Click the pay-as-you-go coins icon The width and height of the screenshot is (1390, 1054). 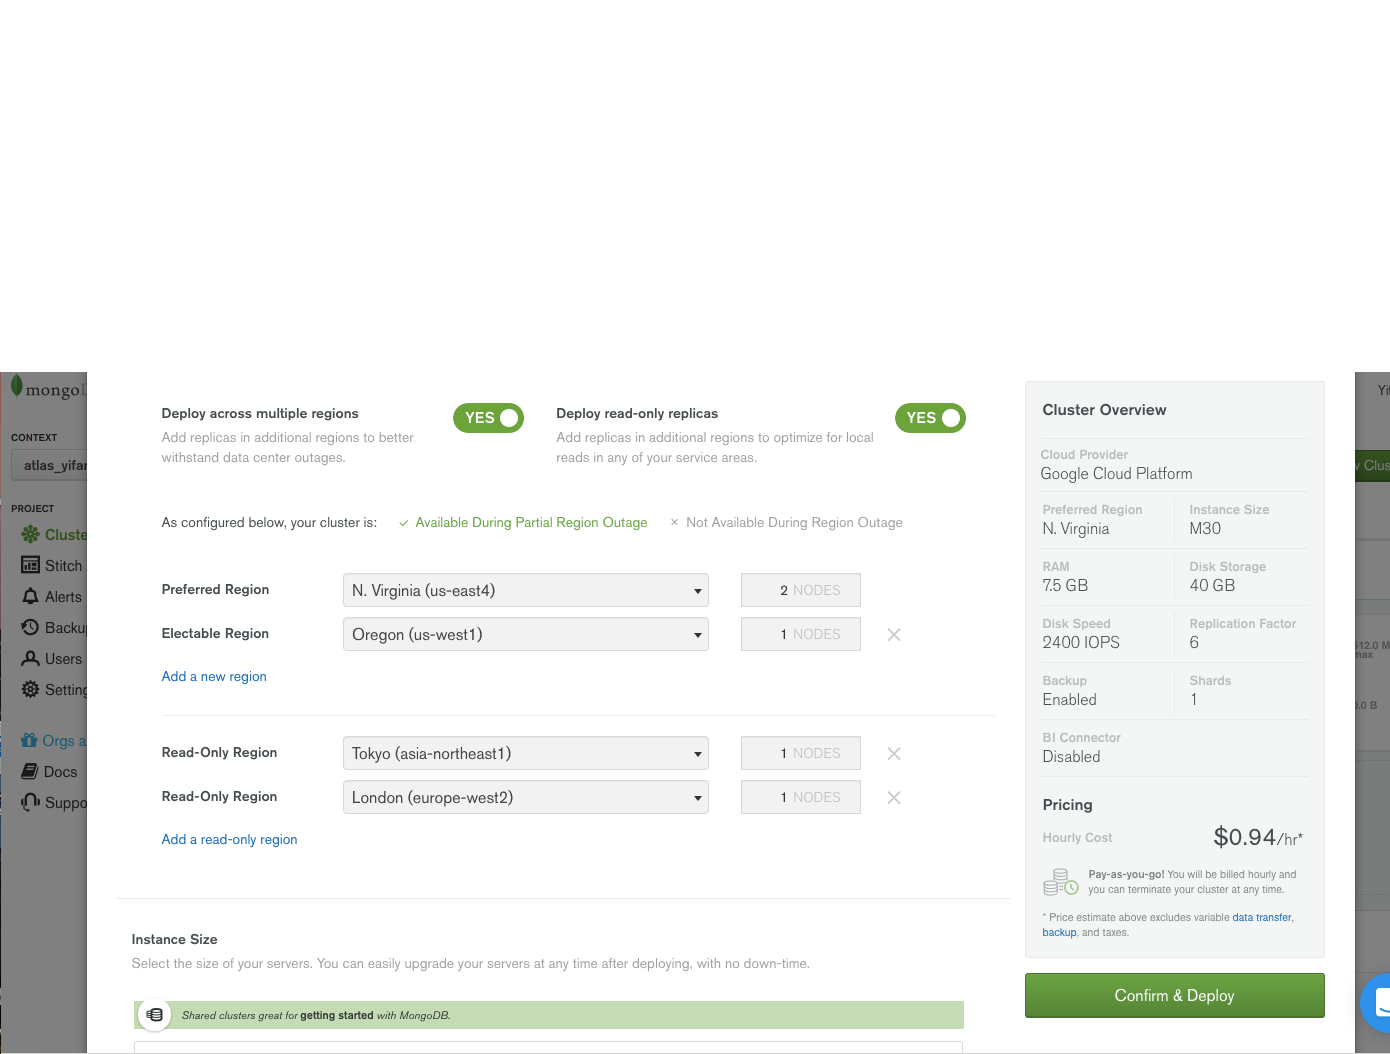(1060, 881)
